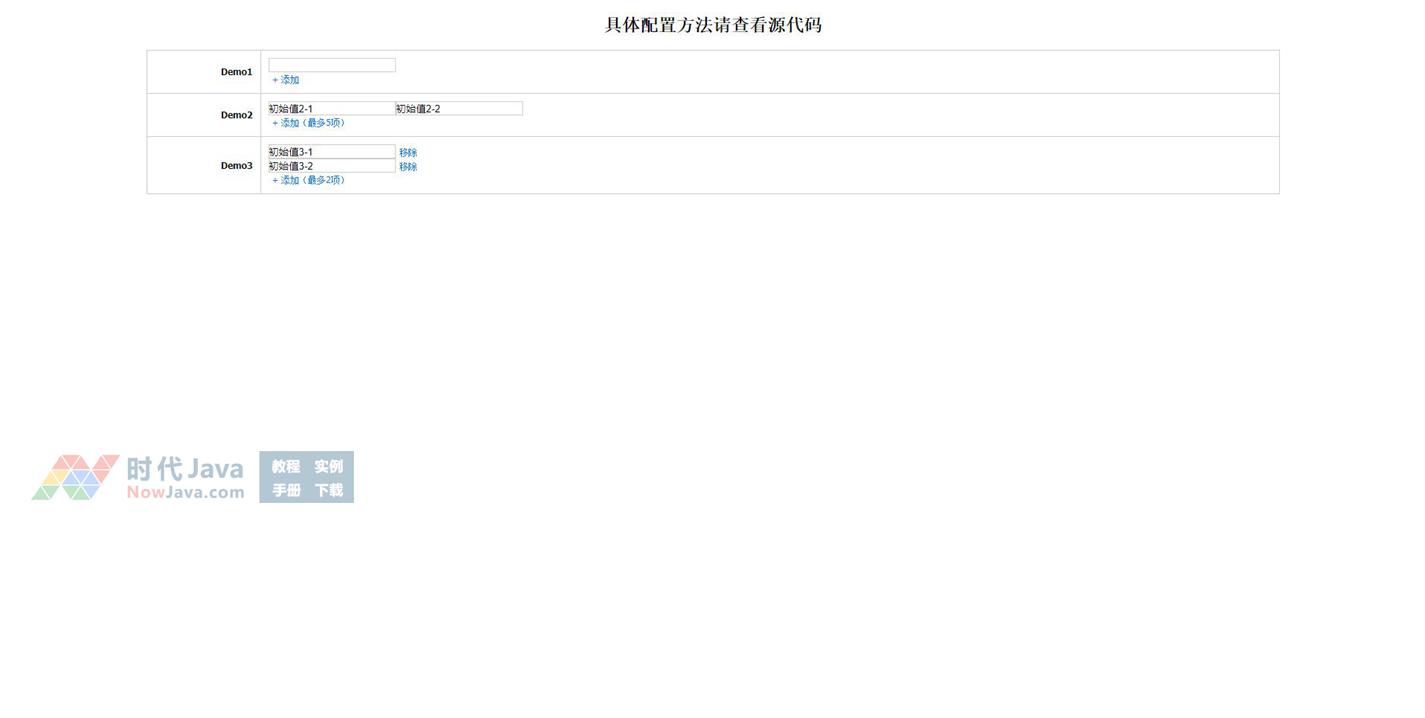
Task: Click the heading 具体配置方法请查看源代码
Action: tap(713, 25)
